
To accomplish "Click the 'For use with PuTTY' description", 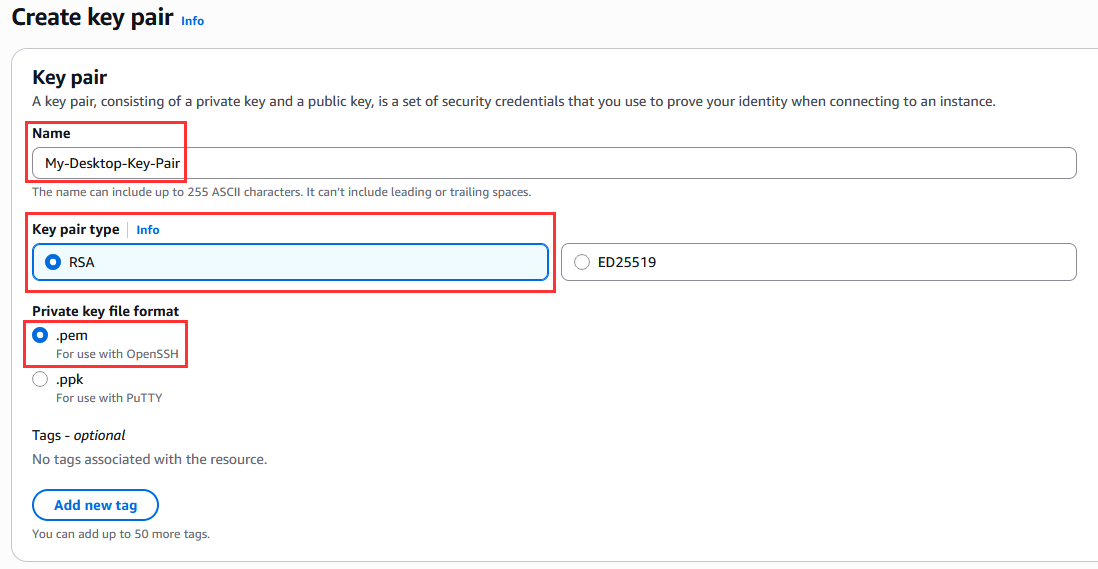I will point(108,398).
